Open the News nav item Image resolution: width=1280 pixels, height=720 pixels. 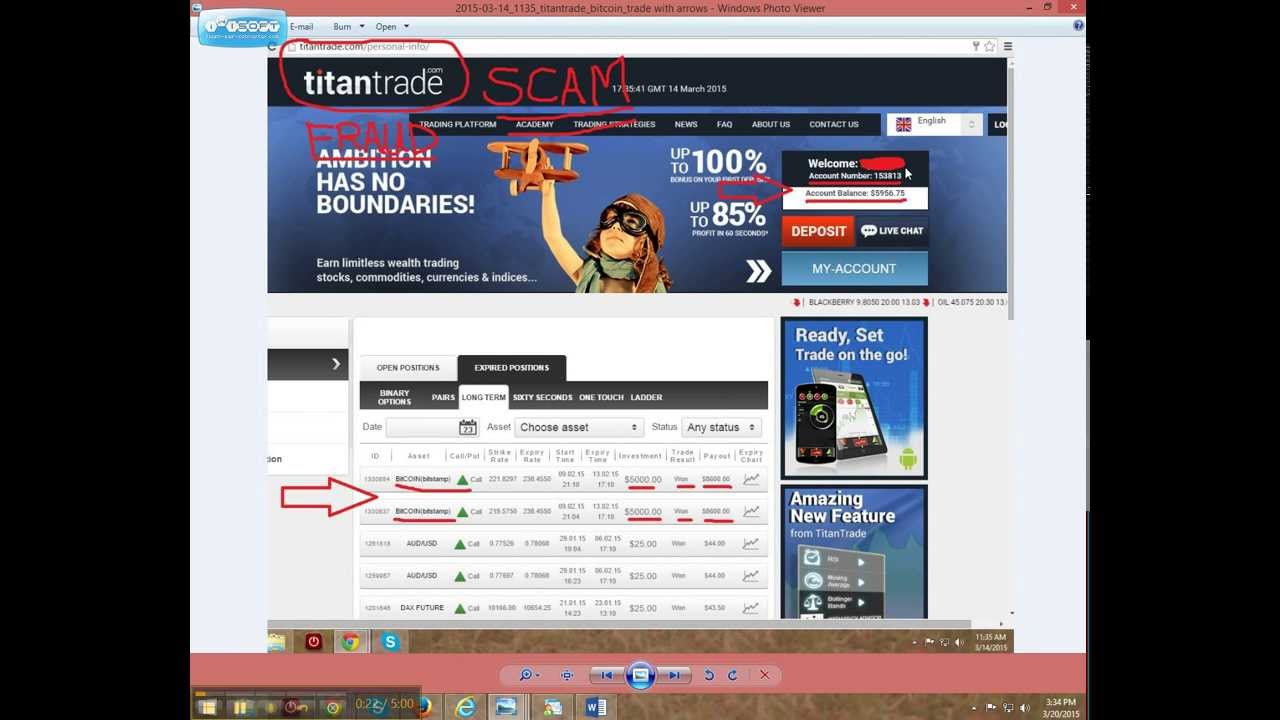[686, 124]
